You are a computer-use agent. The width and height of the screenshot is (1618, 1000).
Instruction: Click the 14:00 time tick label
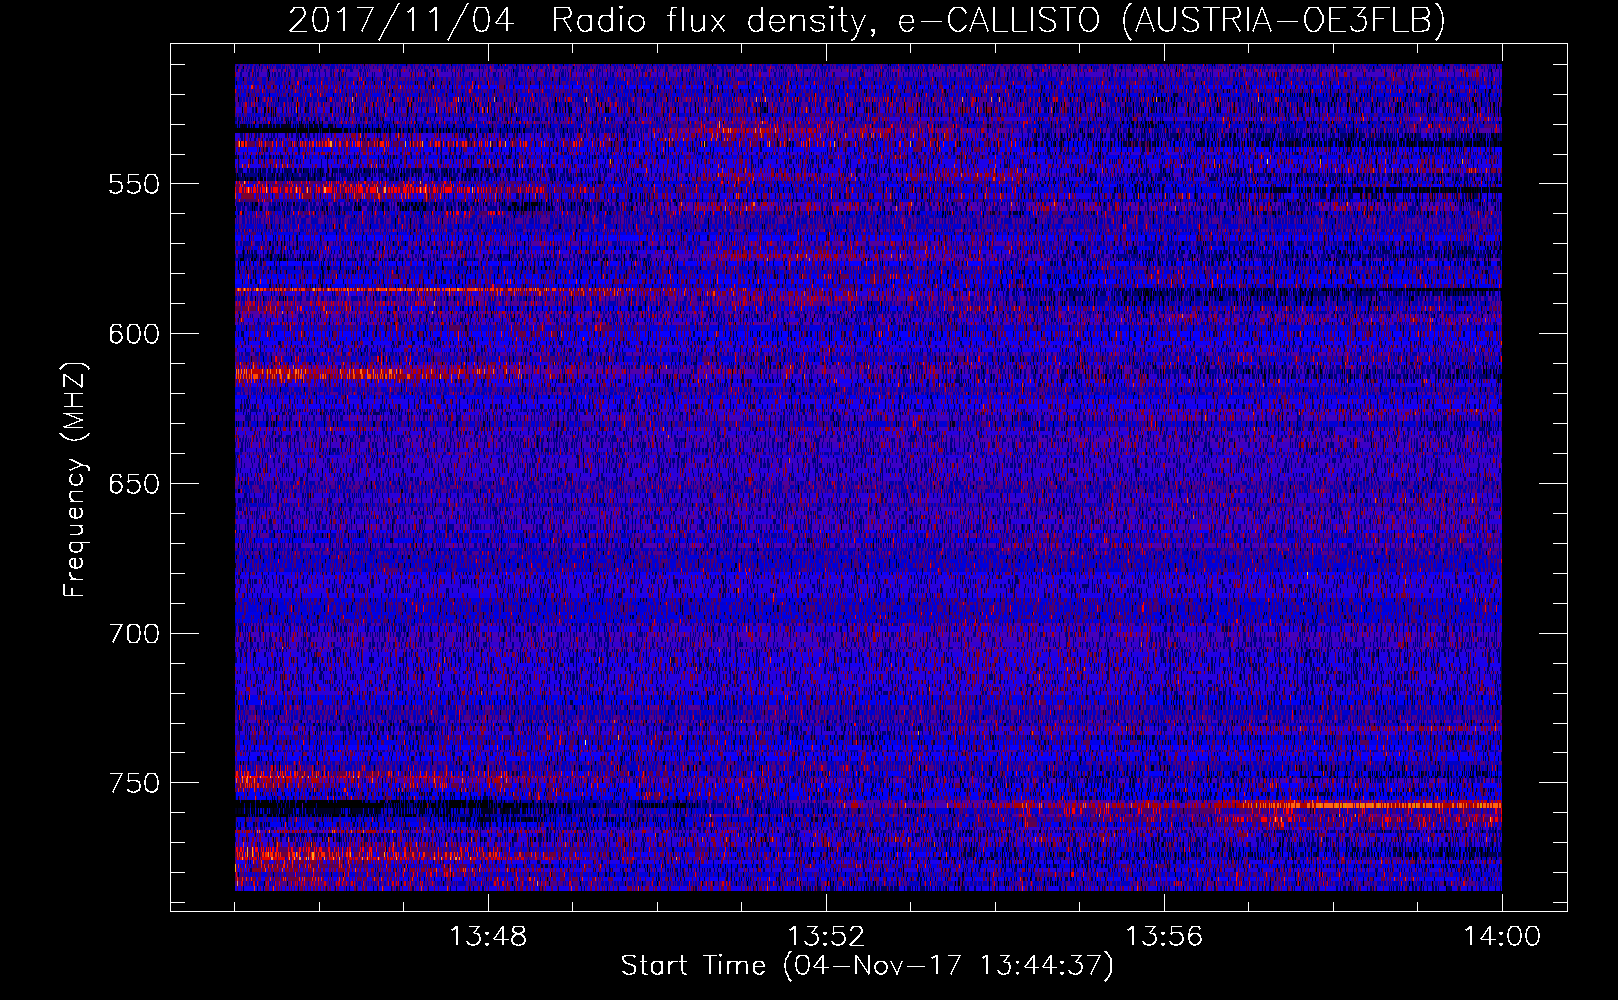click(x=1502, y=937)
